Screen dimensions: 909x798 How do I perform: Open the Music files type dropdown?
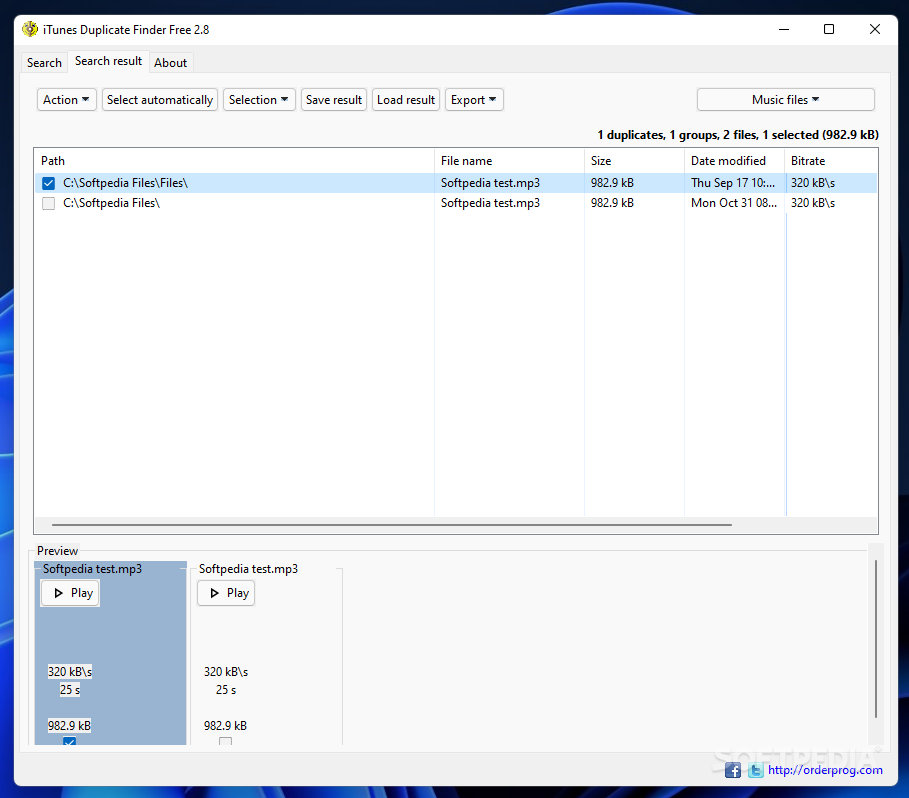[786, 100]
